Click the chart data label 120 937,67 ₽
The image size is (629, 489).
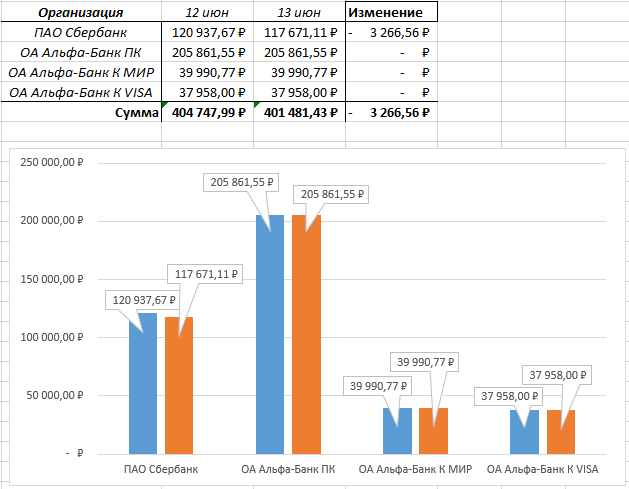pyautogui.click(x=144, y=300)
